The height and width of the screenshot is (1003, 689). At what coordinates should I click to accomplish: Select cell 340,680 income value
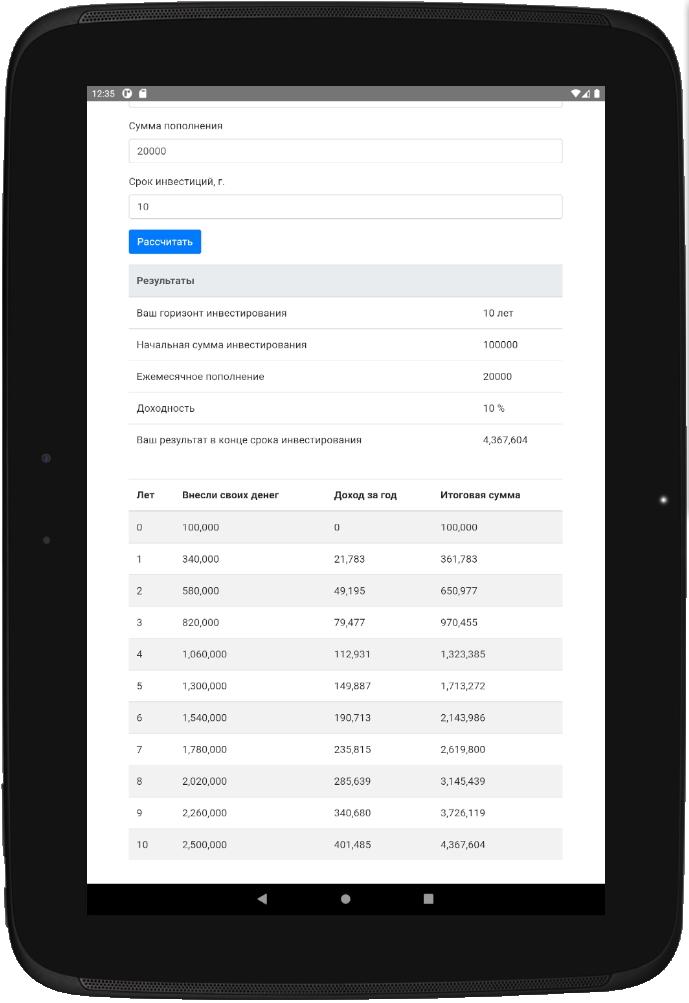[352, 813]
